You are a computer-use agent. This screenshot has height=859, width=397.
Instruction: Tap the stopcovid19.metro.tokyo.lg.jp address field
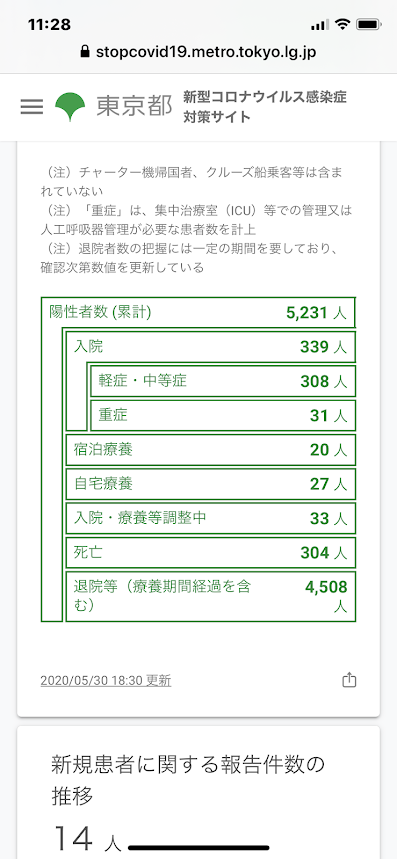coord(198,53)
